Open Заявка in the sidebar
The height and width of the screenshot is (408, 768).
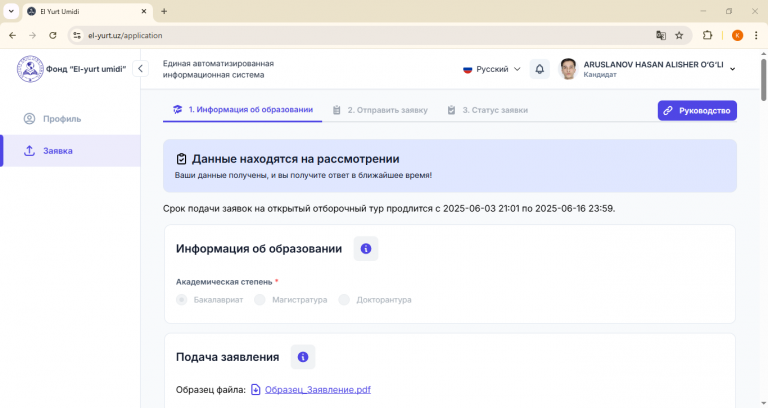pyautogui.click(x=70, y=151)
